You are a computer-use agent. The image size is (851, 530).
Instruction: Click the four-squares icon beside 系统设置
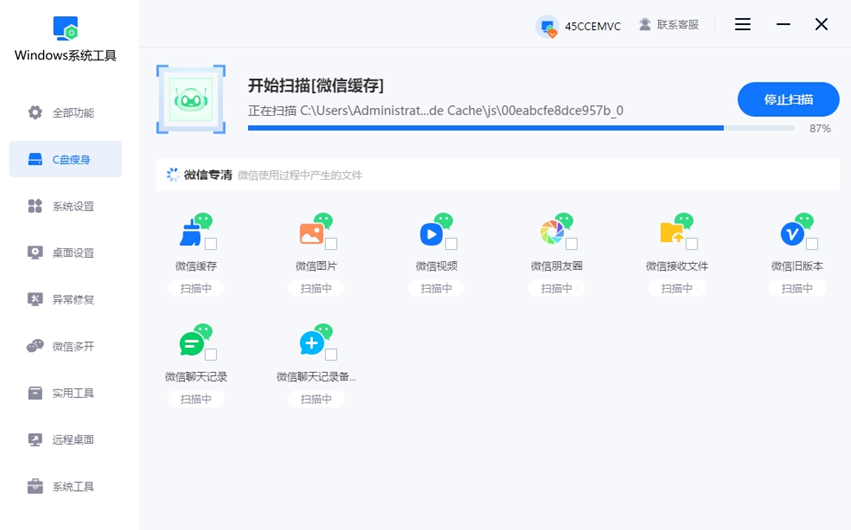(35, 206)
